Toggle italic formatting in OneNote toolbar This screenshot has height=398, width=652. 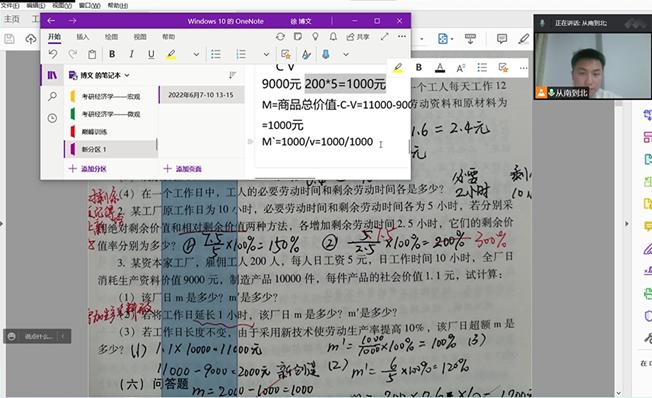click(131, 54)
